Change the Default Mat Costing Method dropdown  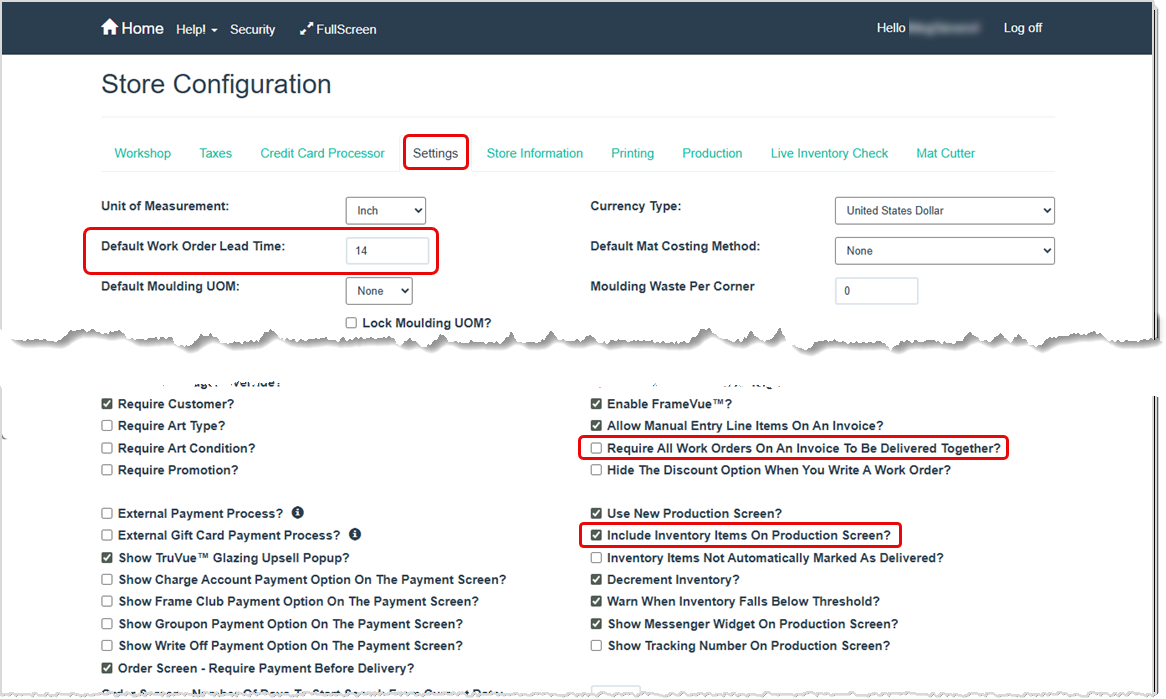(944, 250)
